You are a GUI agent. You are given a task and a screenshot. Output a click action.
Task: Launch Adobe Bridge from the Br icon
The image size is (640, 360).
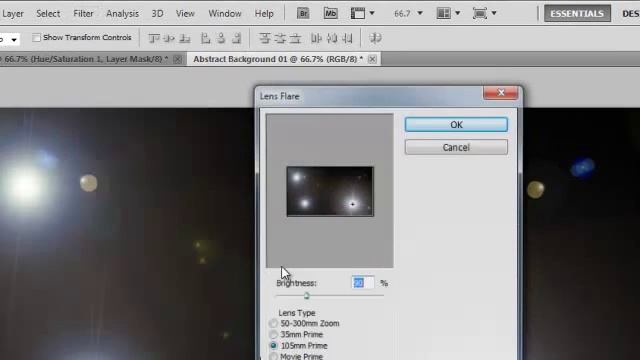pyautogui.click(x=303, y=13)
